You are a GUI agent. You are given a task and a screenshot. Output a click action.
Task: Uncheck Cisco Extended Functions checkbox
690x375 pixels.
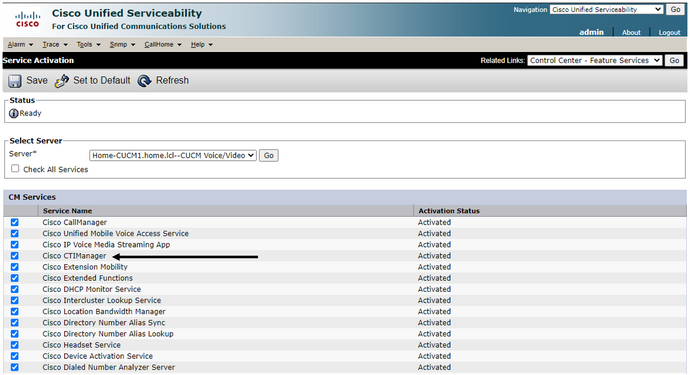15,278
